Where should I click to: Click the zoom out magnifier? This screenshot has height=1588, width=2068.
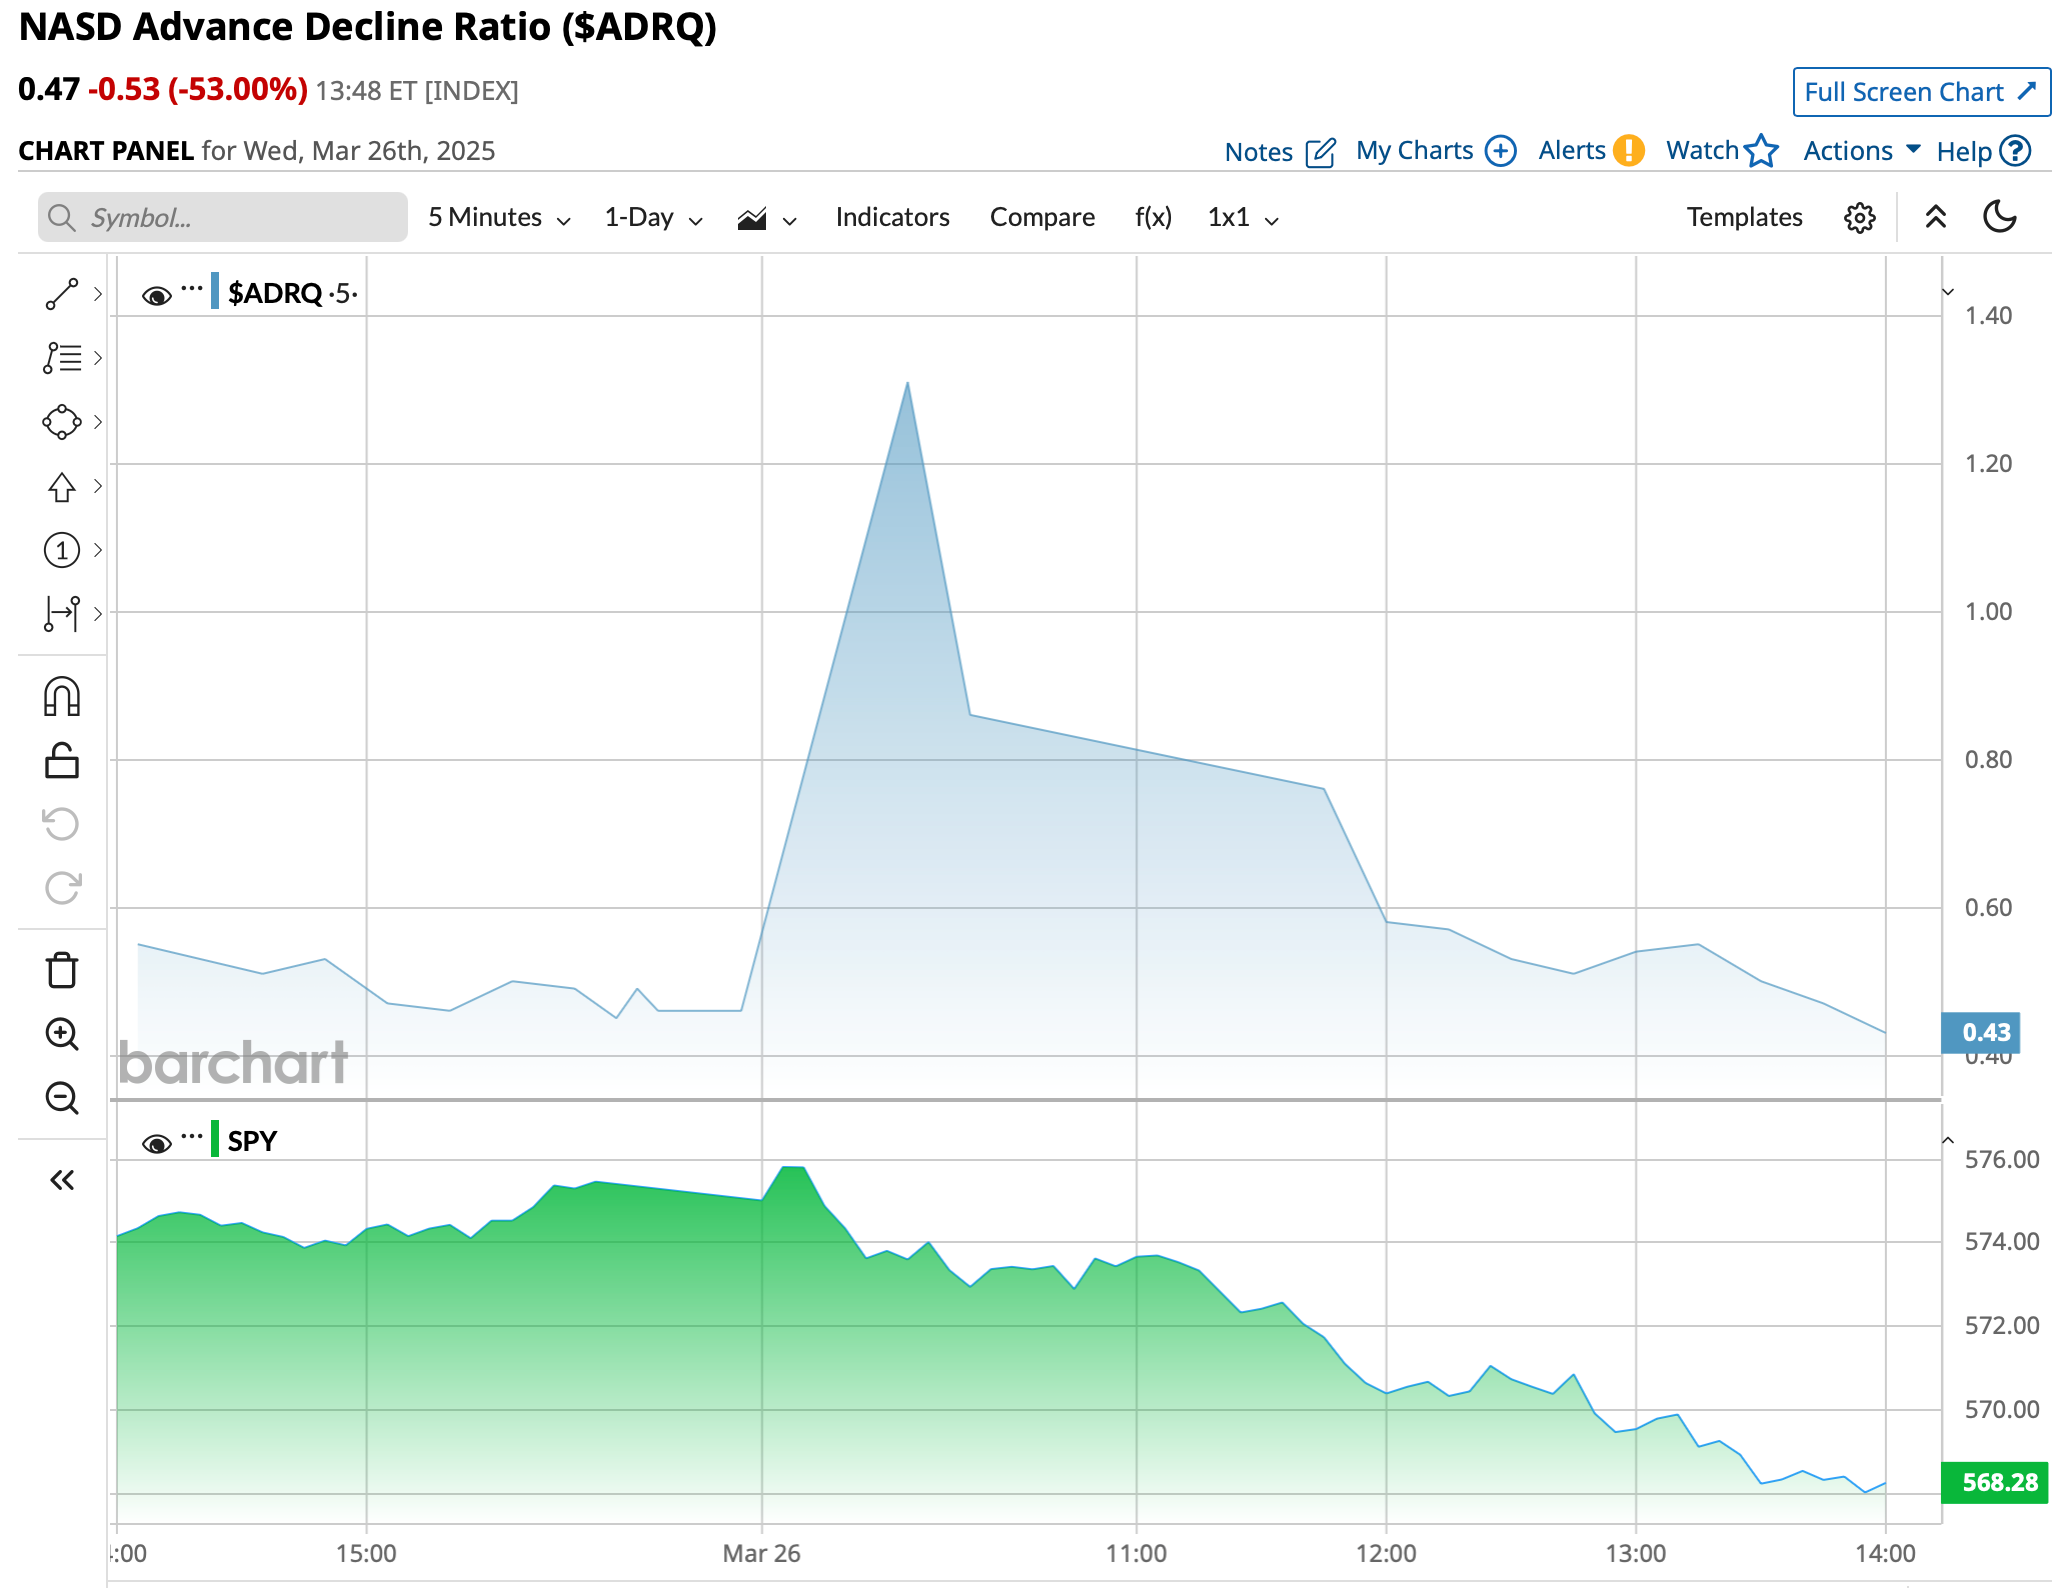coord(62,1098)
